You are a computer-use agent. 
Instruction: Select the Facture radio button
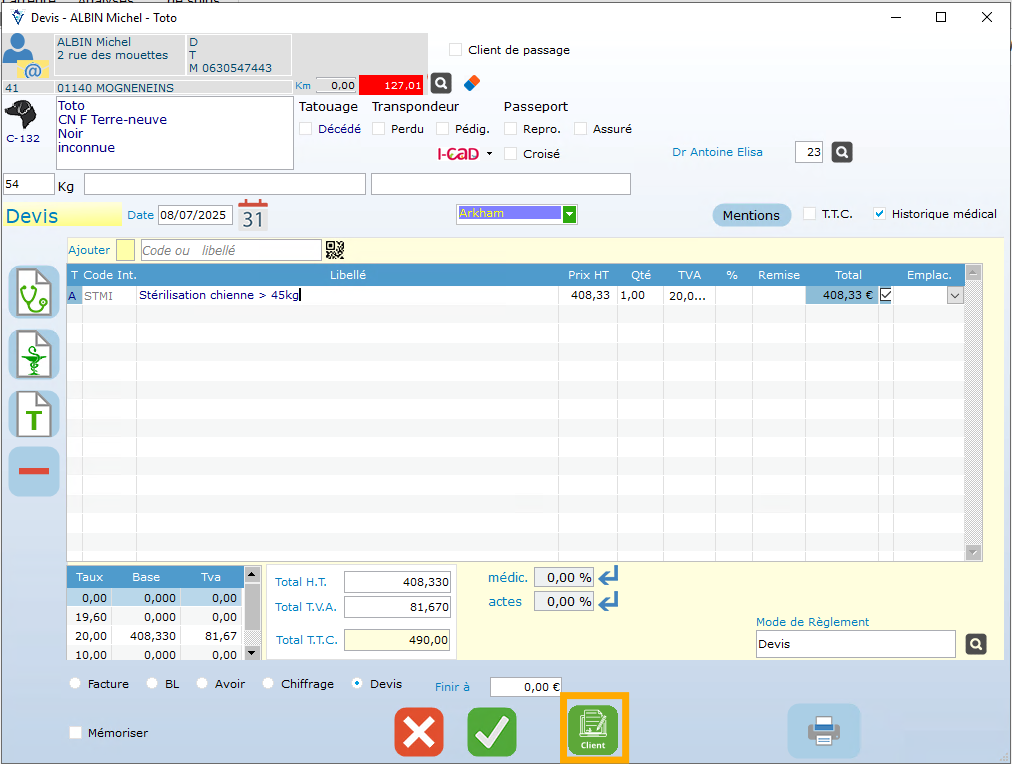point(75,684)
